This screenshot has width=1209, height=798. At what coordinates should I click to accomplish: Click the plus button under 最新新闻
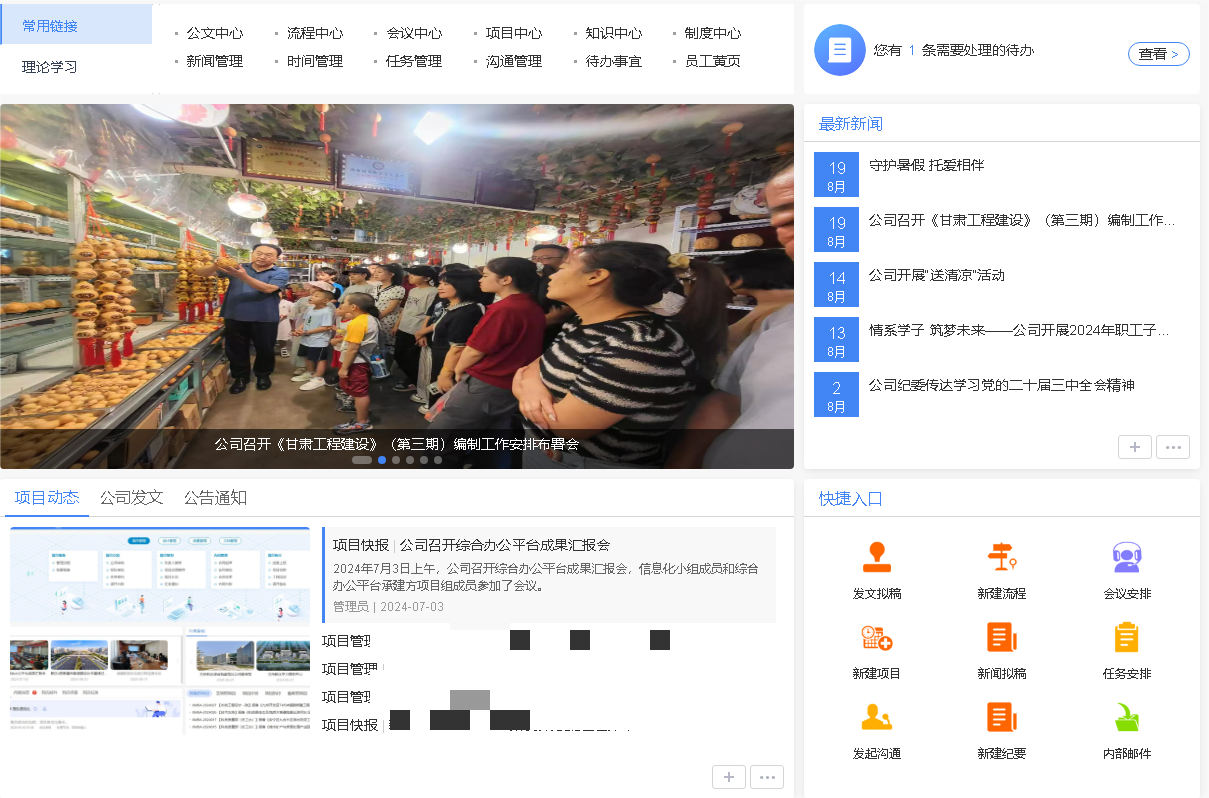(x=1135, y=447)
